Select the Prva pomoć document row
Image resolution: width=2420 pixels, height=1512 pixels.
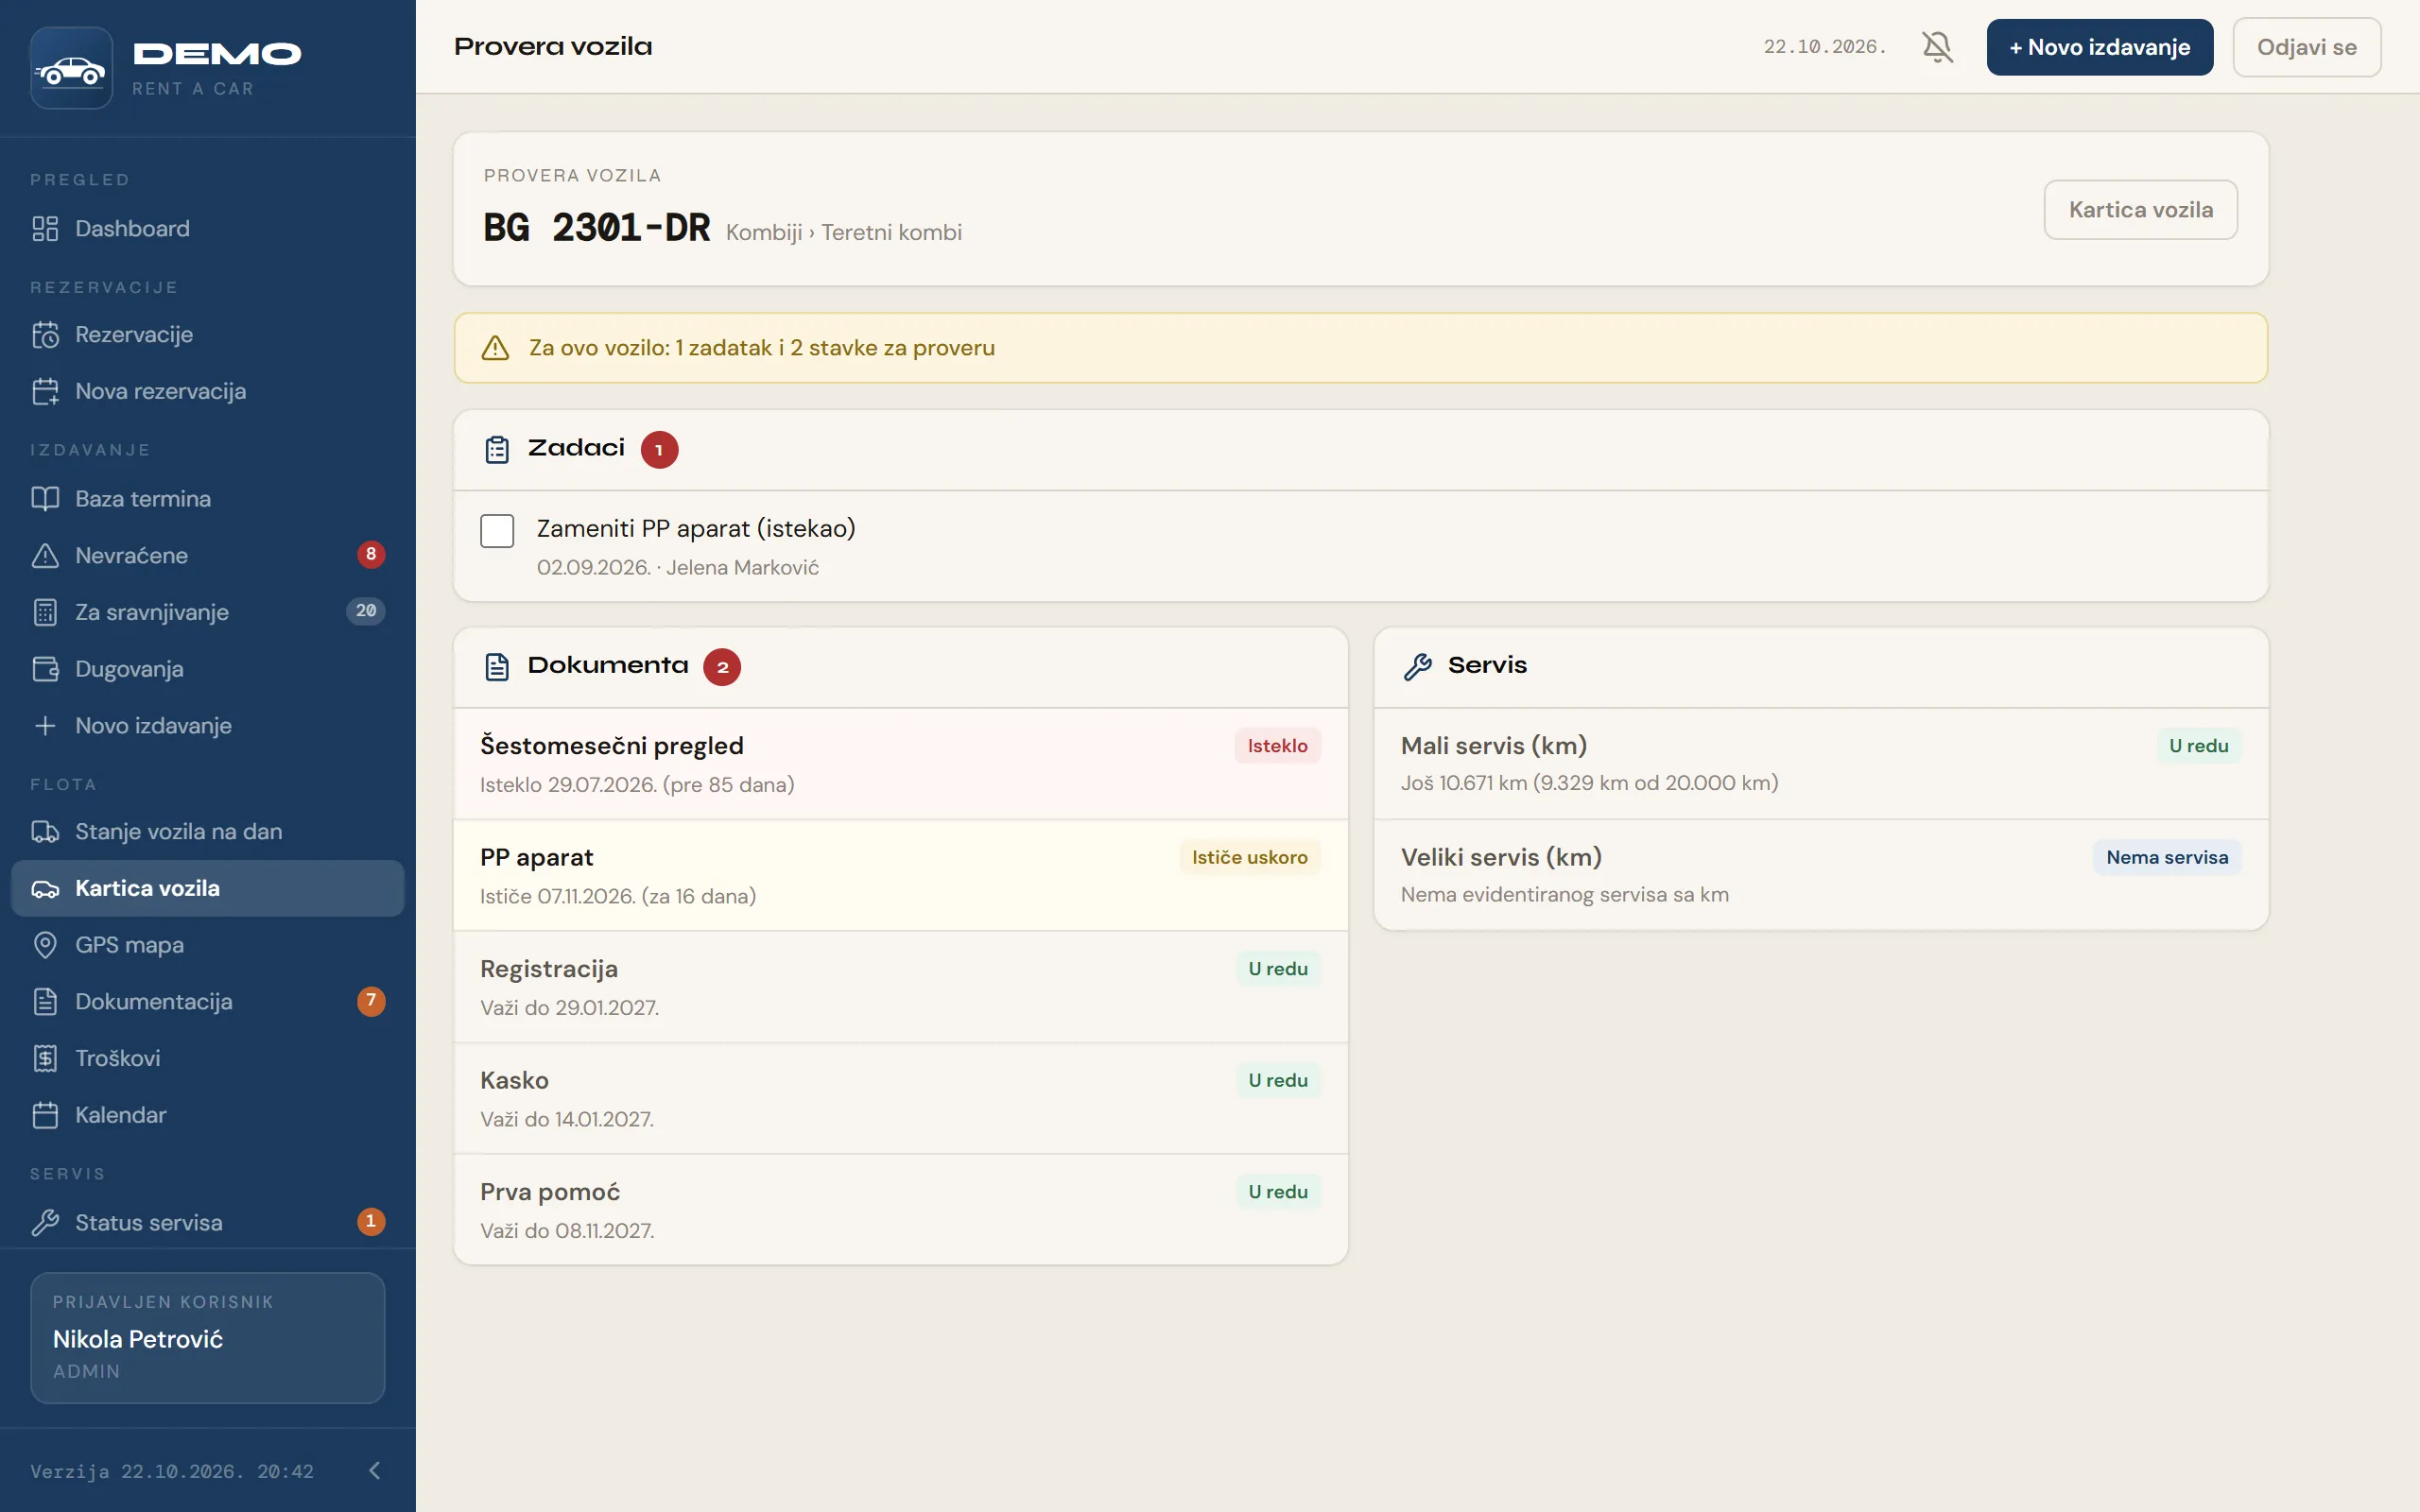[900, 1210]
